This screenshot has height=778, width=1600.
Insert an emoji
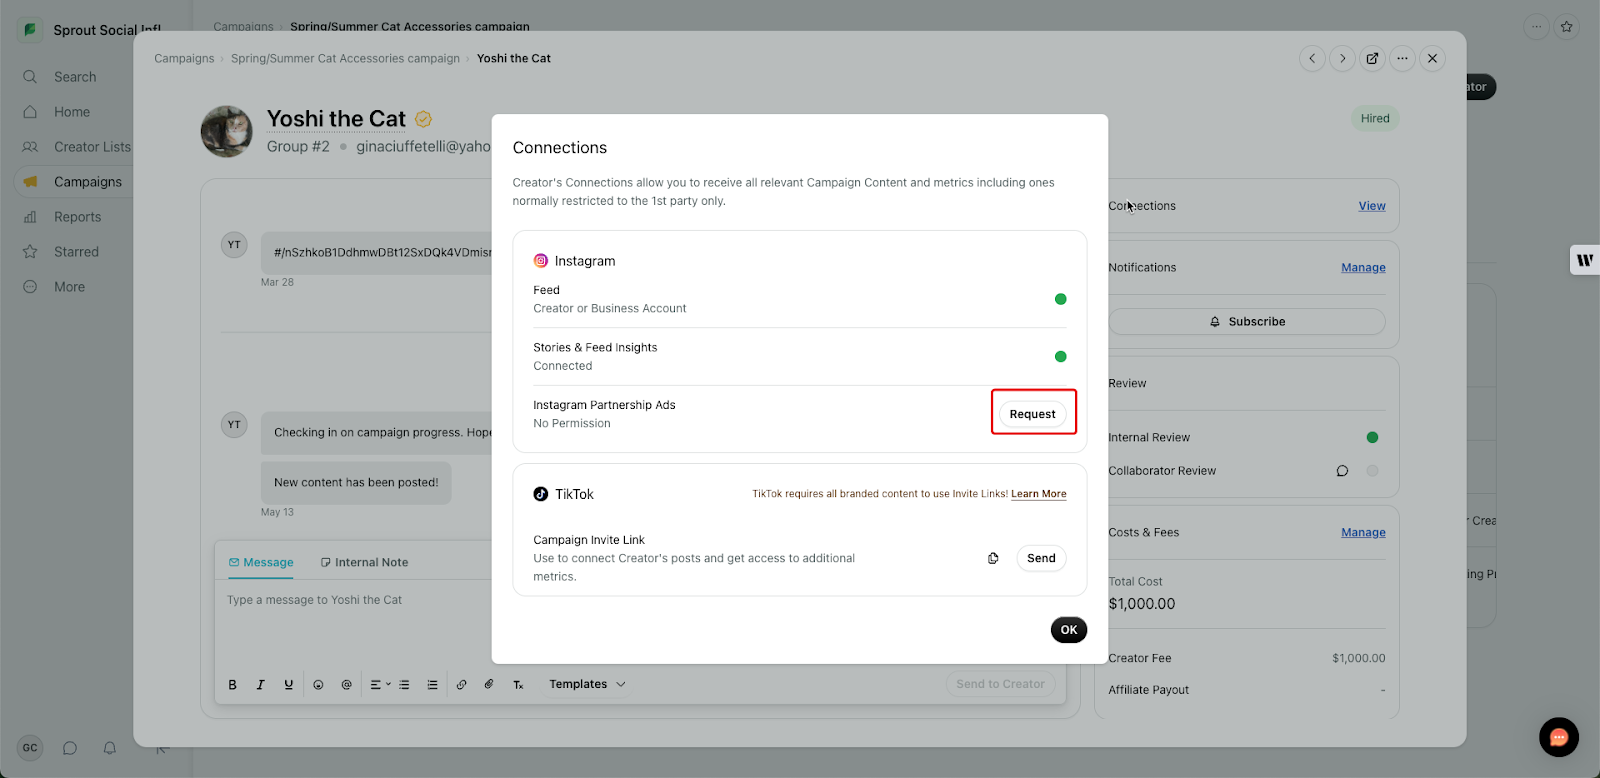click(x=318, y=685)
